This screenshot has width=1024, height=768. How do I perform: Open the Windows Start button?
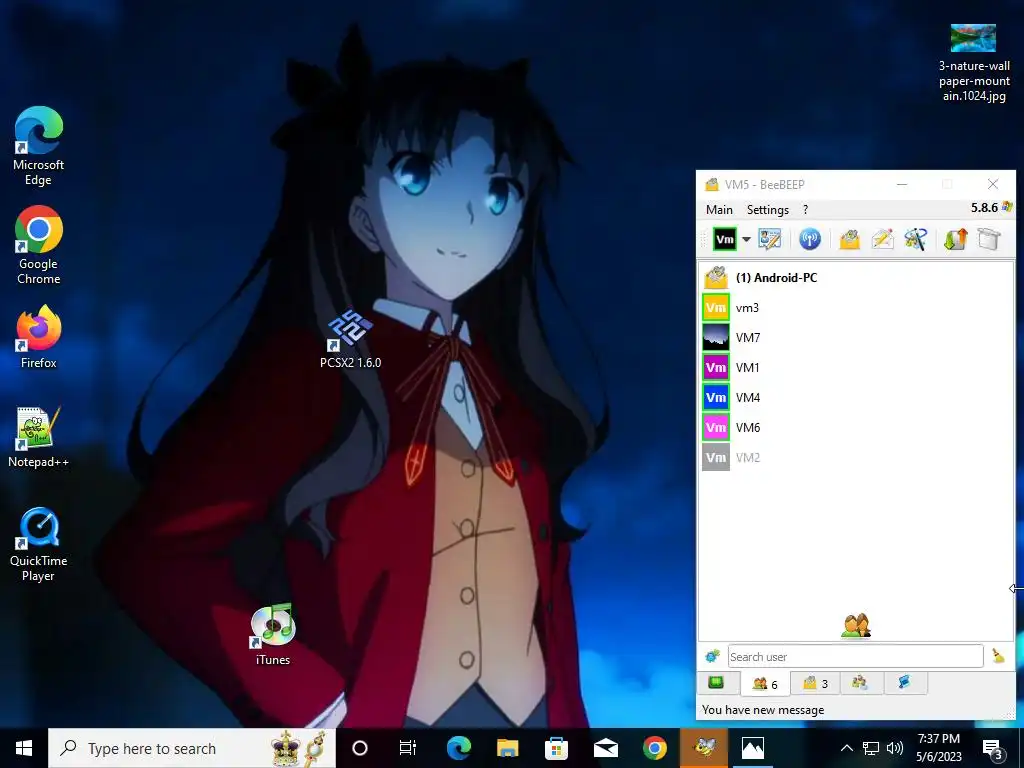click(24, 748)
